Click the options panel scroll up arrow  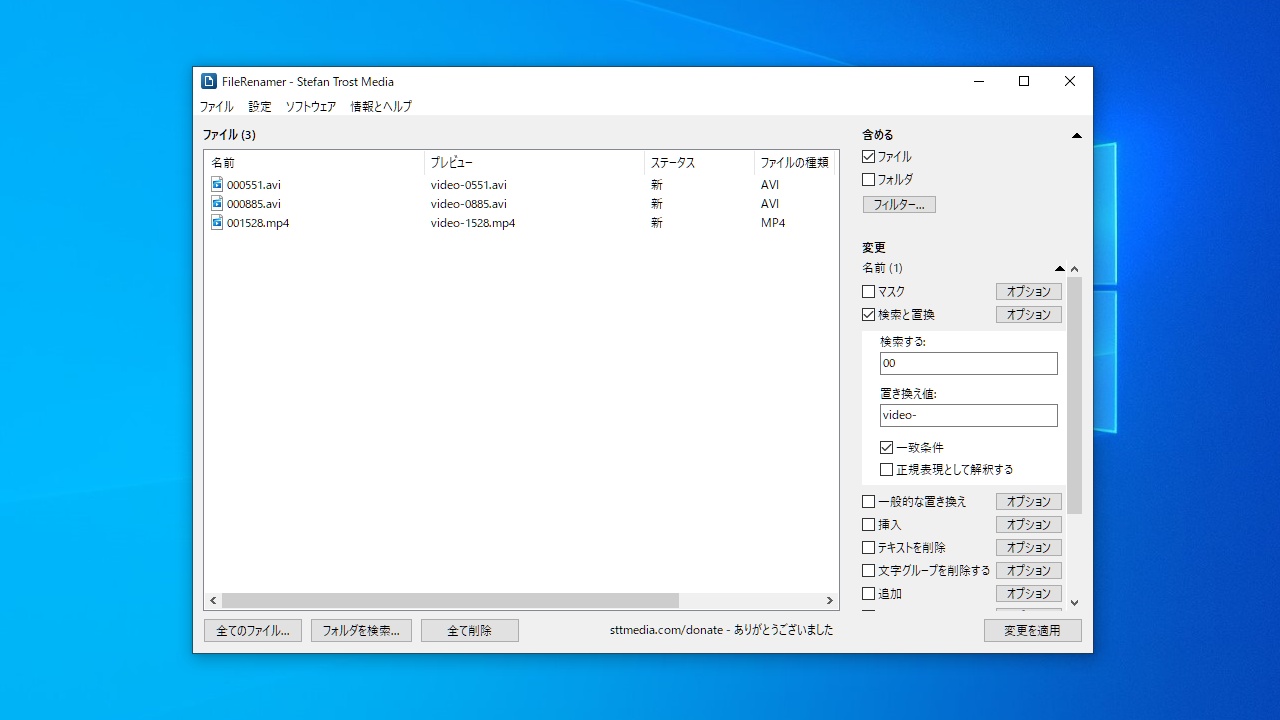(x=1075, y=269)
